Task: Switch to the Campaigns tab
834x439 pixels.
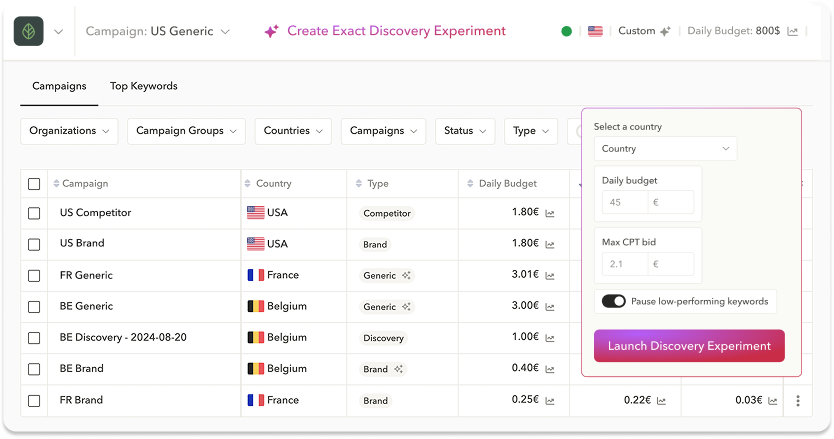Action: coord(59,86)
